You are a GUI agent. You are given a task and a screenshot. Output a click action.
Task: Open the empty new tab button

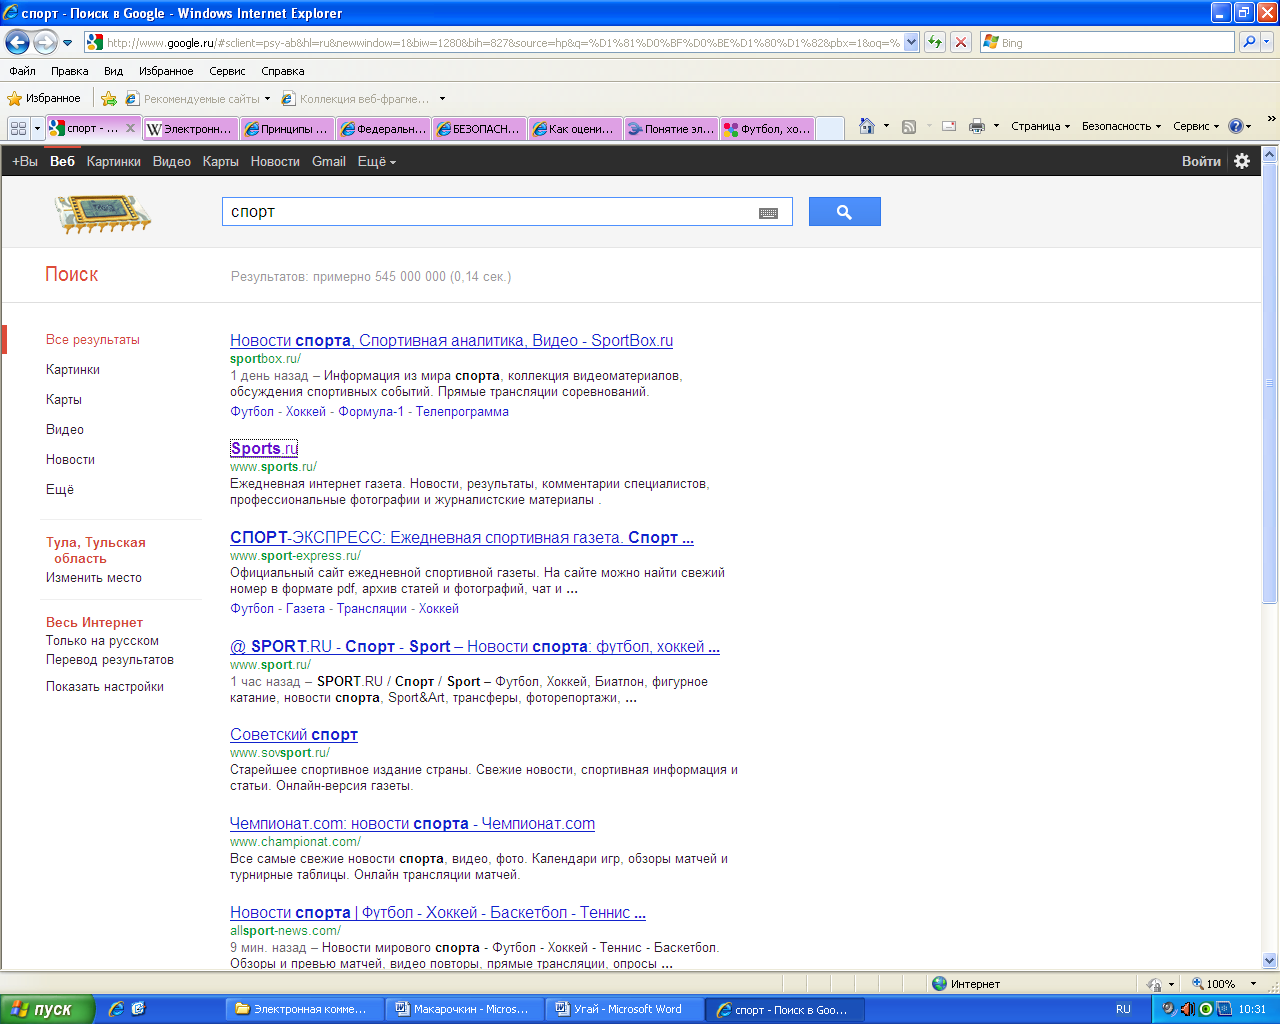[x=829, y=129]
